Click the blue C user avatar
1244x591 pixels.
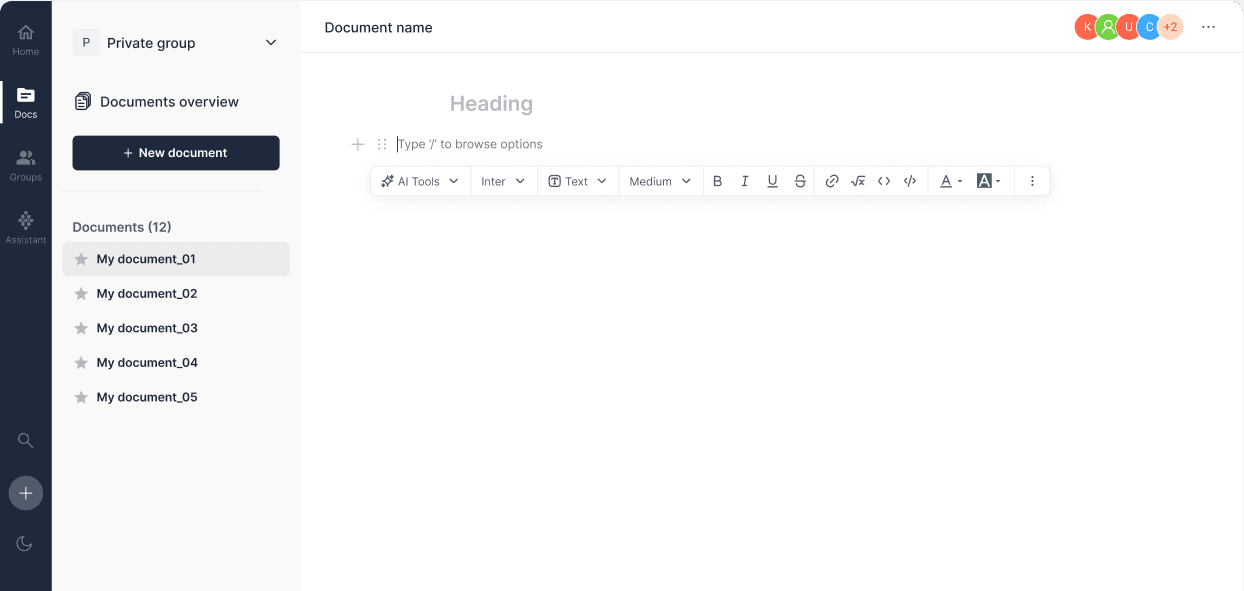point(1149,27)
